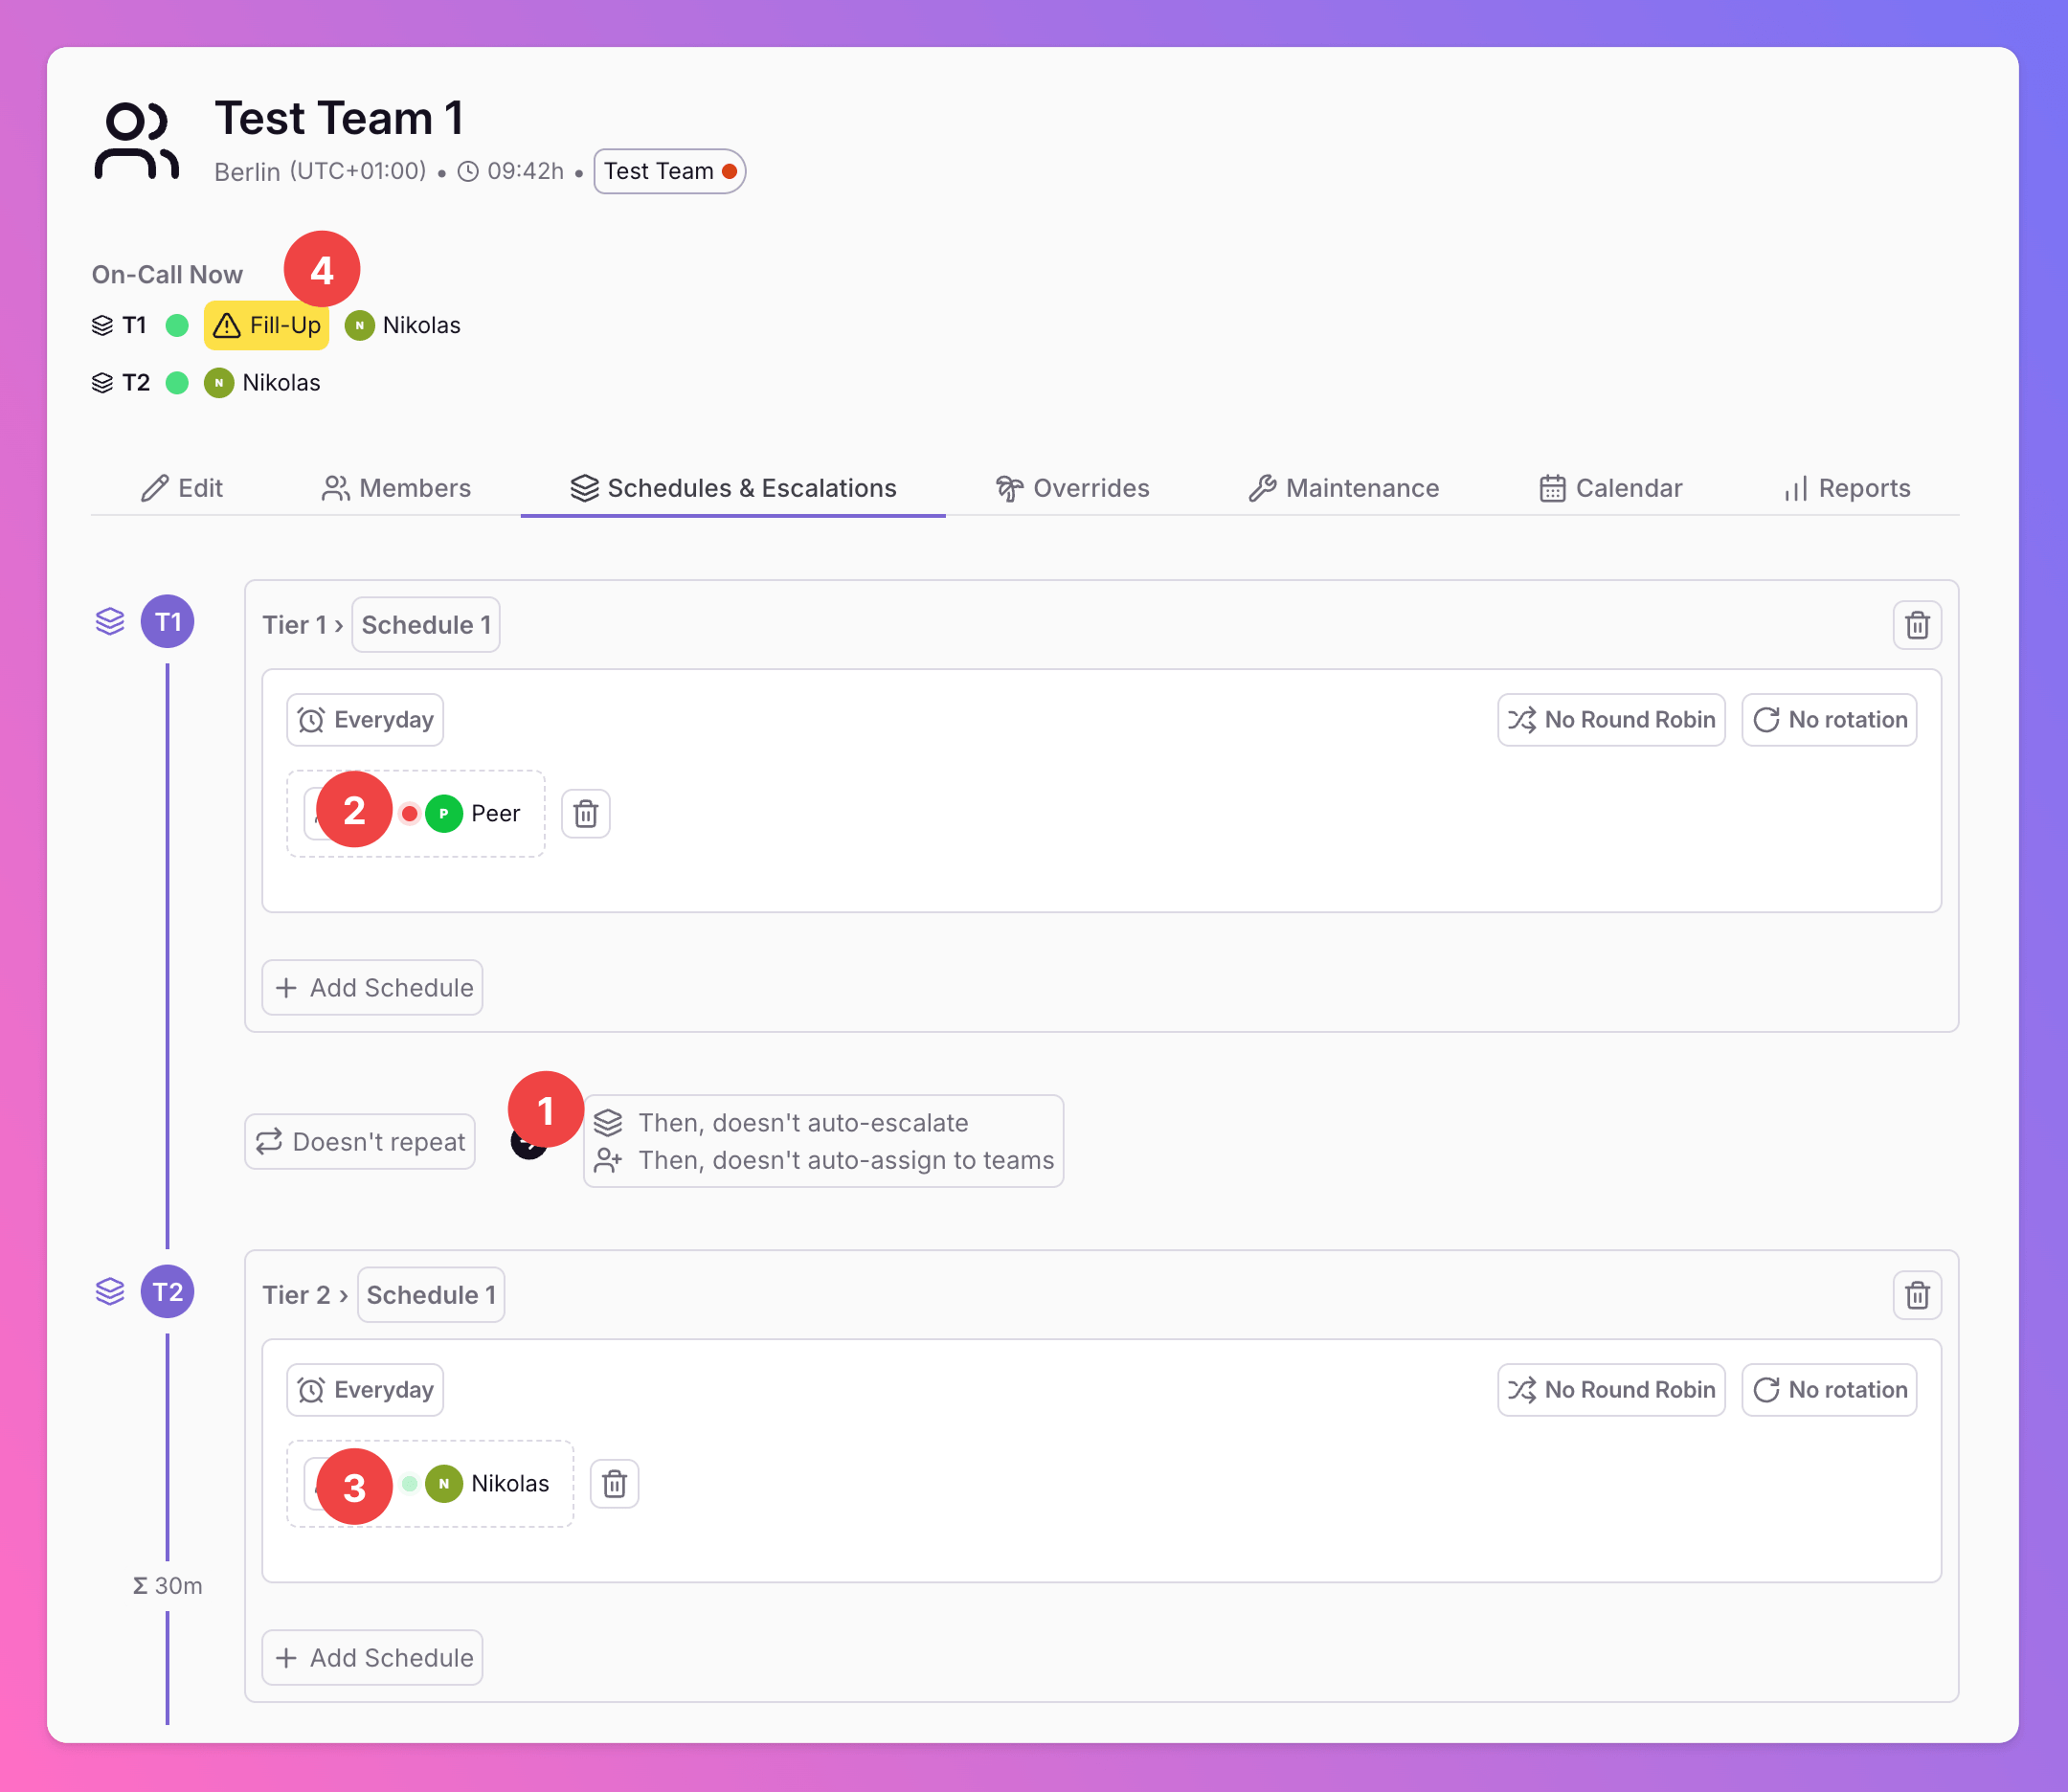Click the T2 tier circle badge
Image resolution: width=2068 pixels, height=1792 pixels.
[x=167, y=1292]
